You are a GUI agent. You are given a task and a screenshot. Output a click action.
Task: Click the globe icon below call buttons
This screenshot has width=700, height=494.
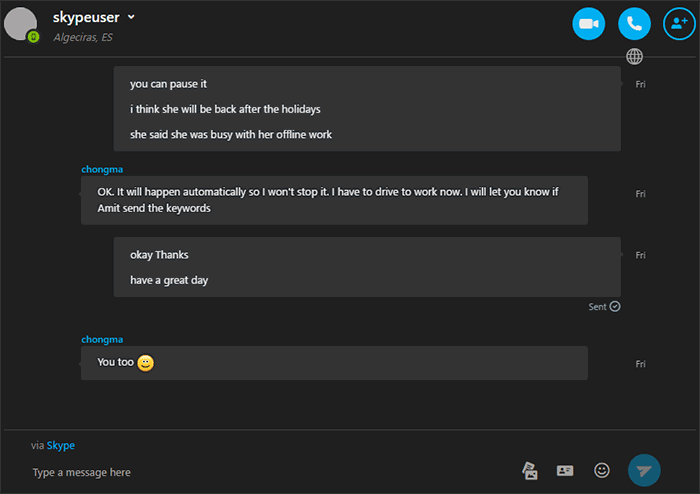634,57
